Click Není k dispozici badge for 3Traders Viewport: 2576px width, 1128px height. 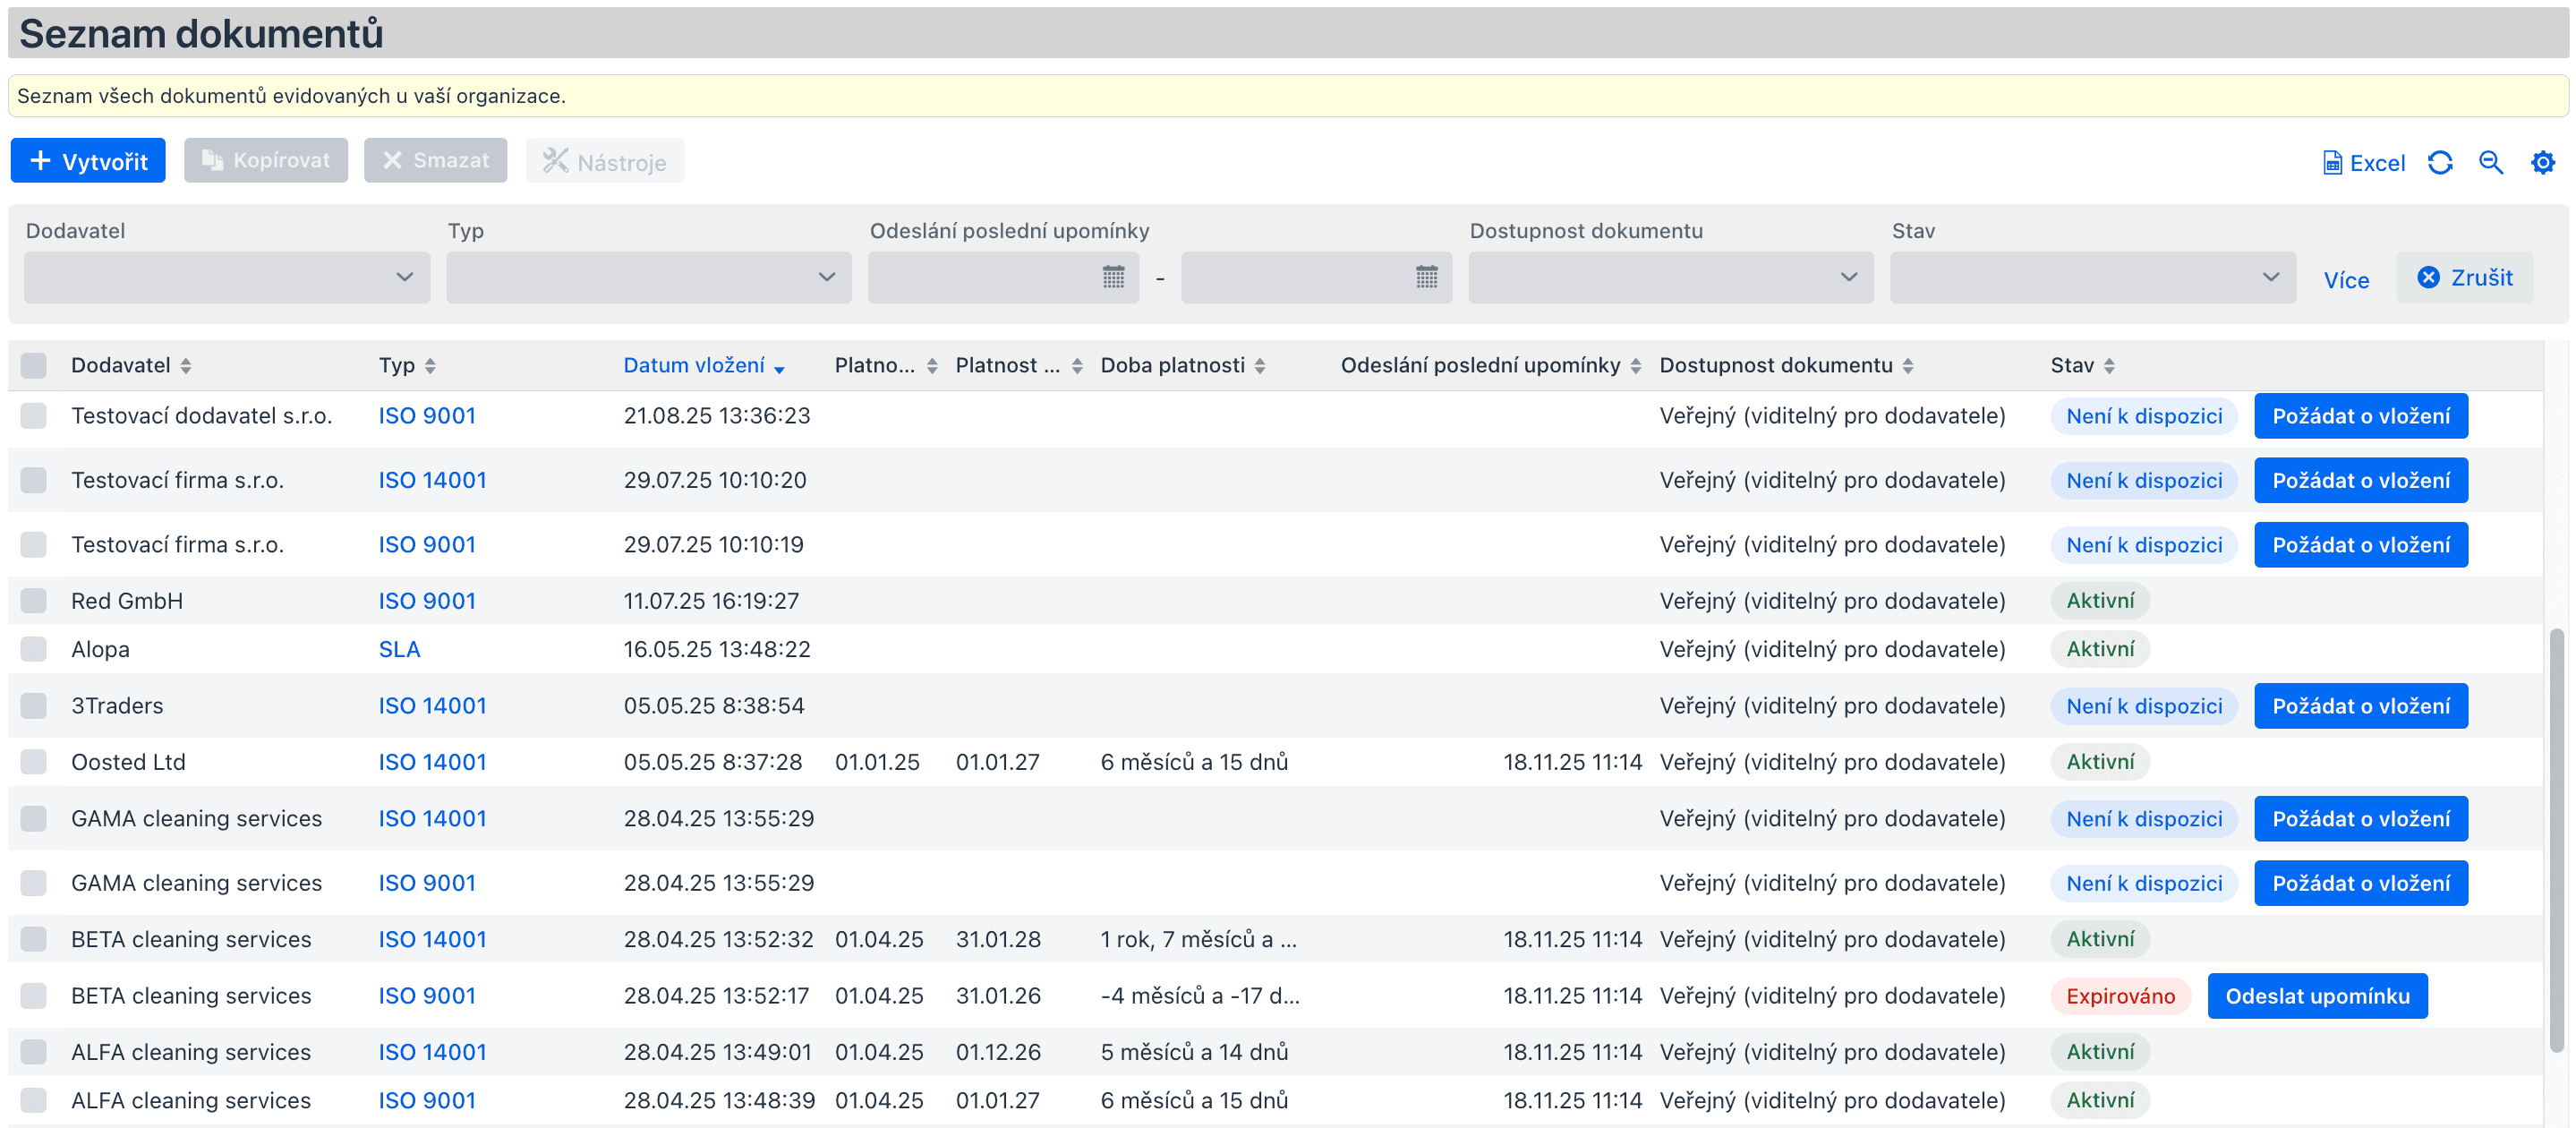[2144, 706]
